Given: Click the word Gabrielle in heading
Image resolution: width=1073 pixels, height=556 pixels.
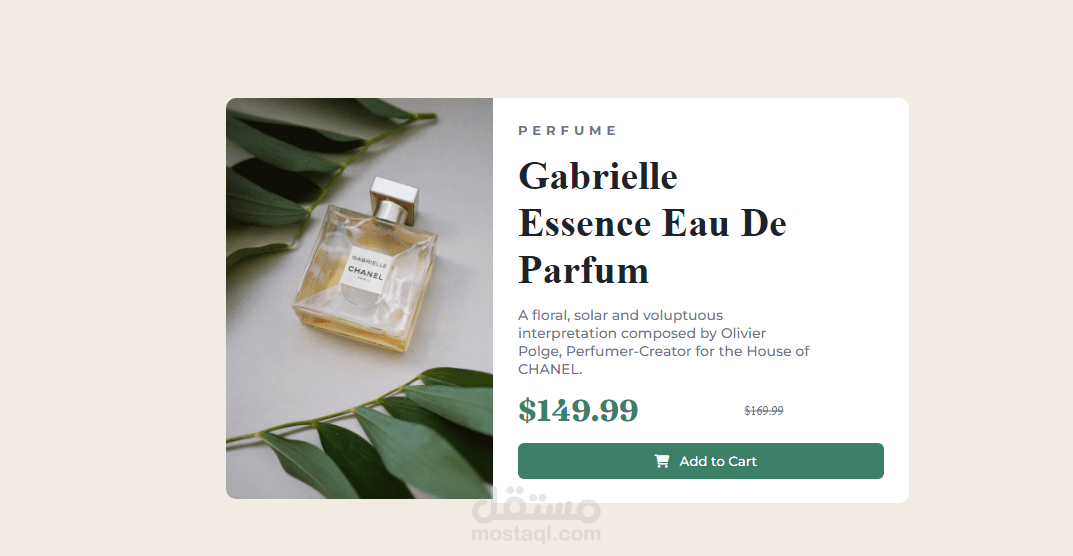Looking at the screenshot, I should [597, 175].
